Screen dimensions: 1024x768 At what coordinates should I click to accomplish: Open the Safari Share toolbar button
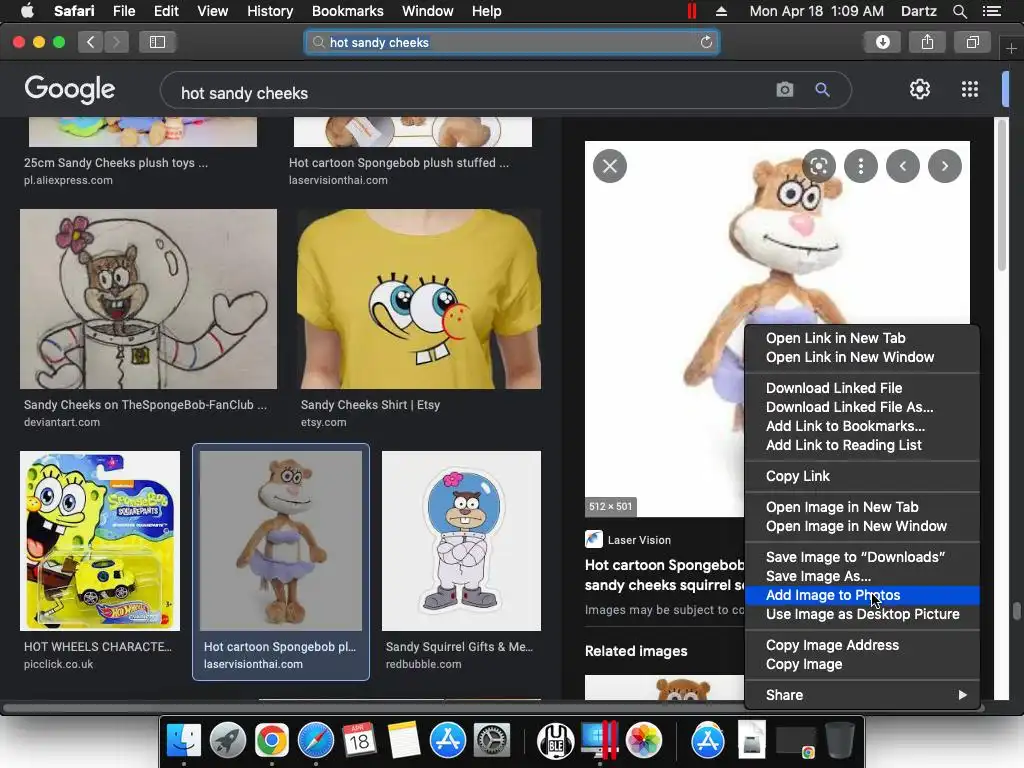pos(927,42)
